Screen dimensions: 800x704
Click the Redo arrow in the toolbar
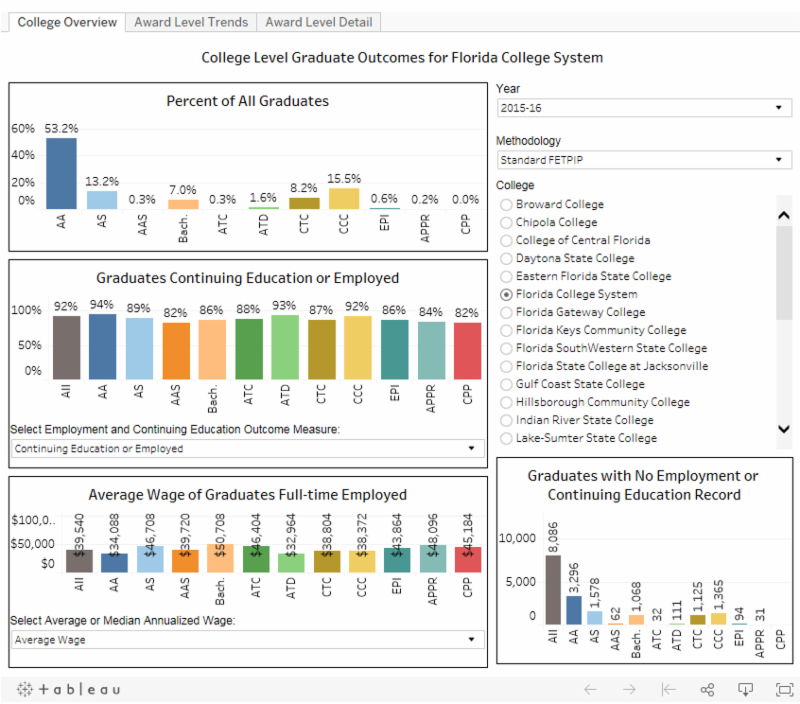pyautogui.click(x=629, y=689)
